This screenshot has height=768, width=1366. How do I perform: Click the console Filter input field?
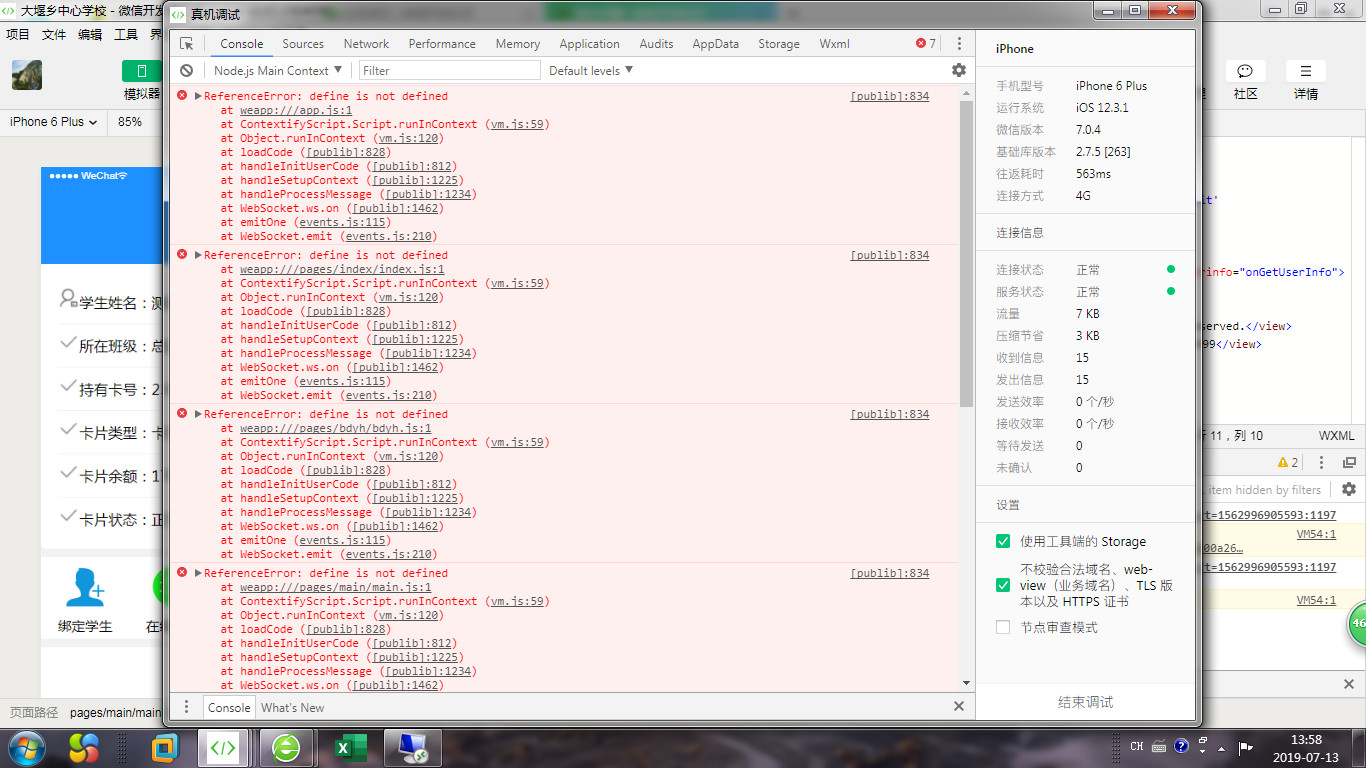[449, 71]
